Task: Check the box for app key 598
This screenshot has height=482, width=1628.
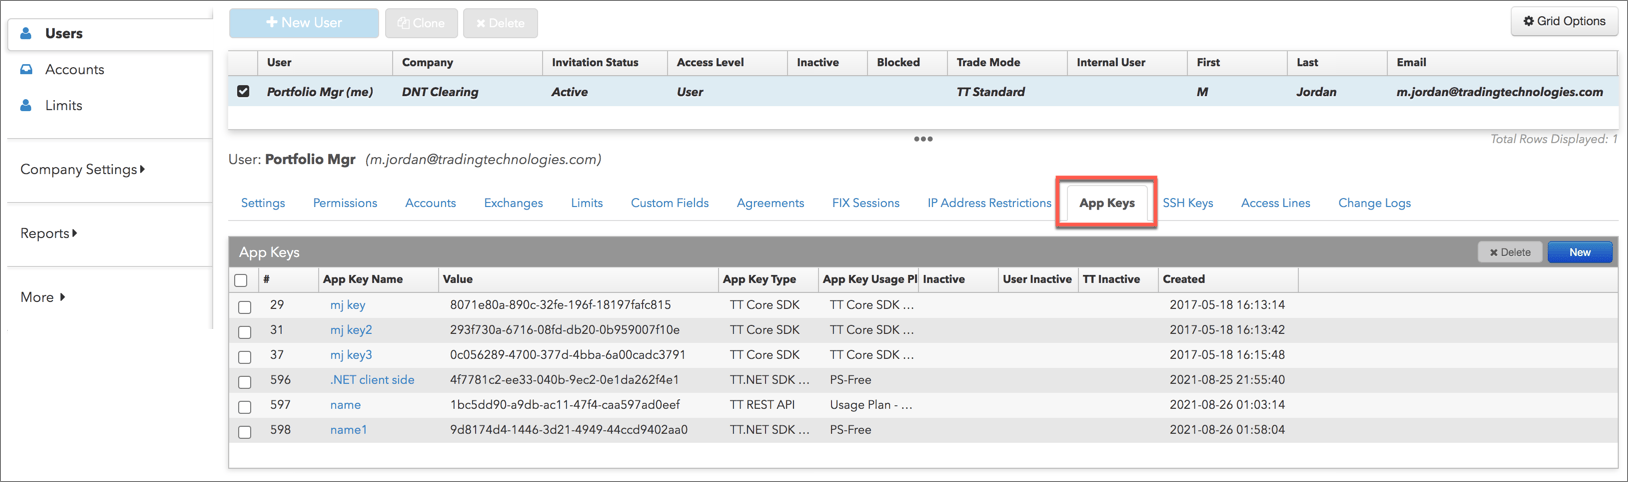Action: click(x=245, y=431)
